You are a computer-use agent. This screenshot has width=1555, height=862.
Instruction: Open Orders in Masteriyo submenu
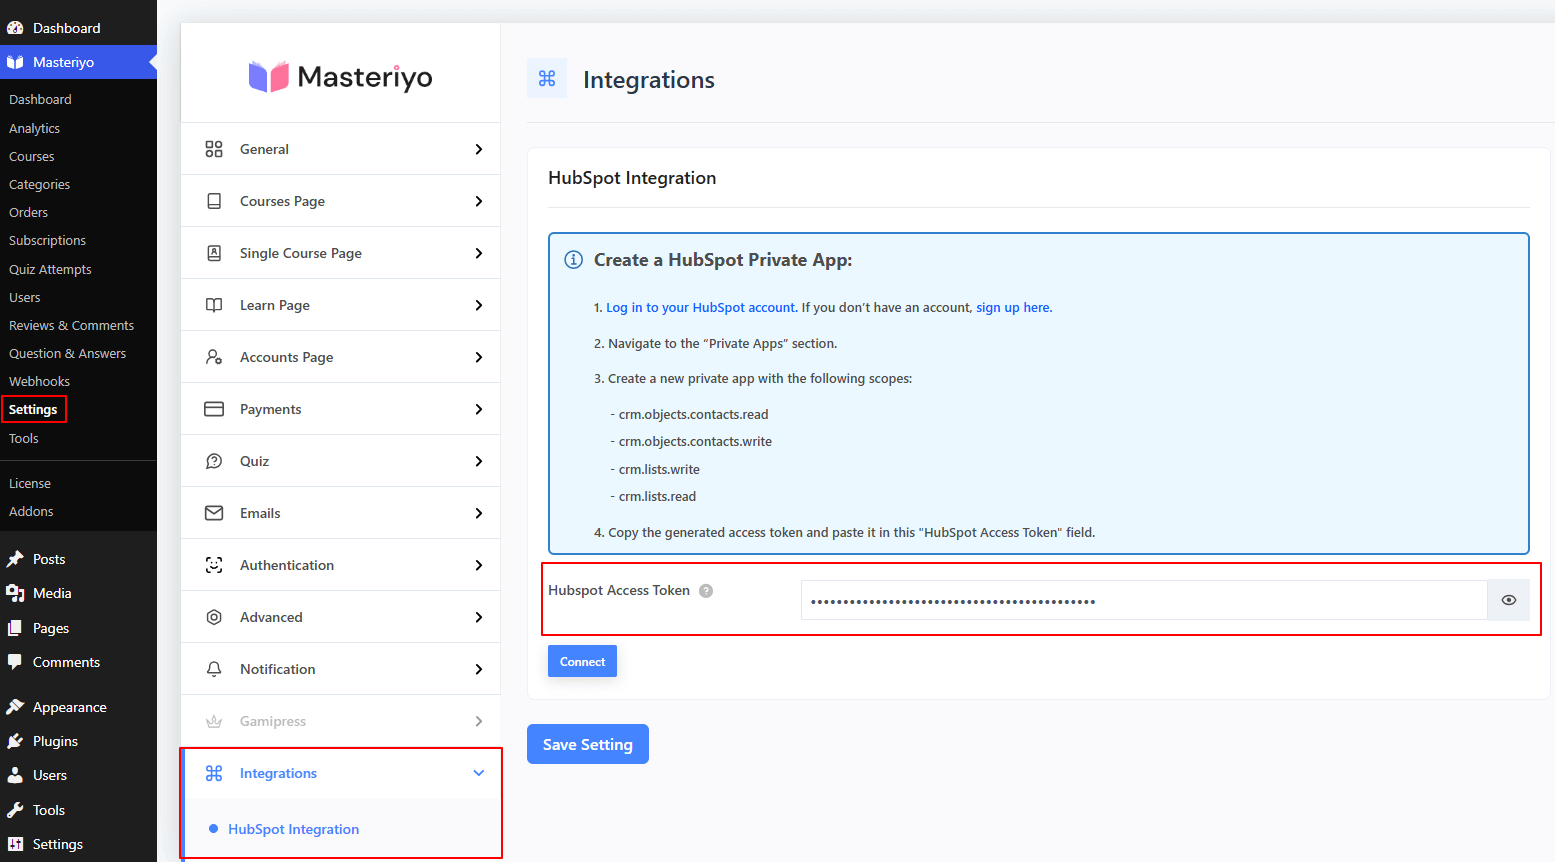pyautogui.click(x=28, y=212)
